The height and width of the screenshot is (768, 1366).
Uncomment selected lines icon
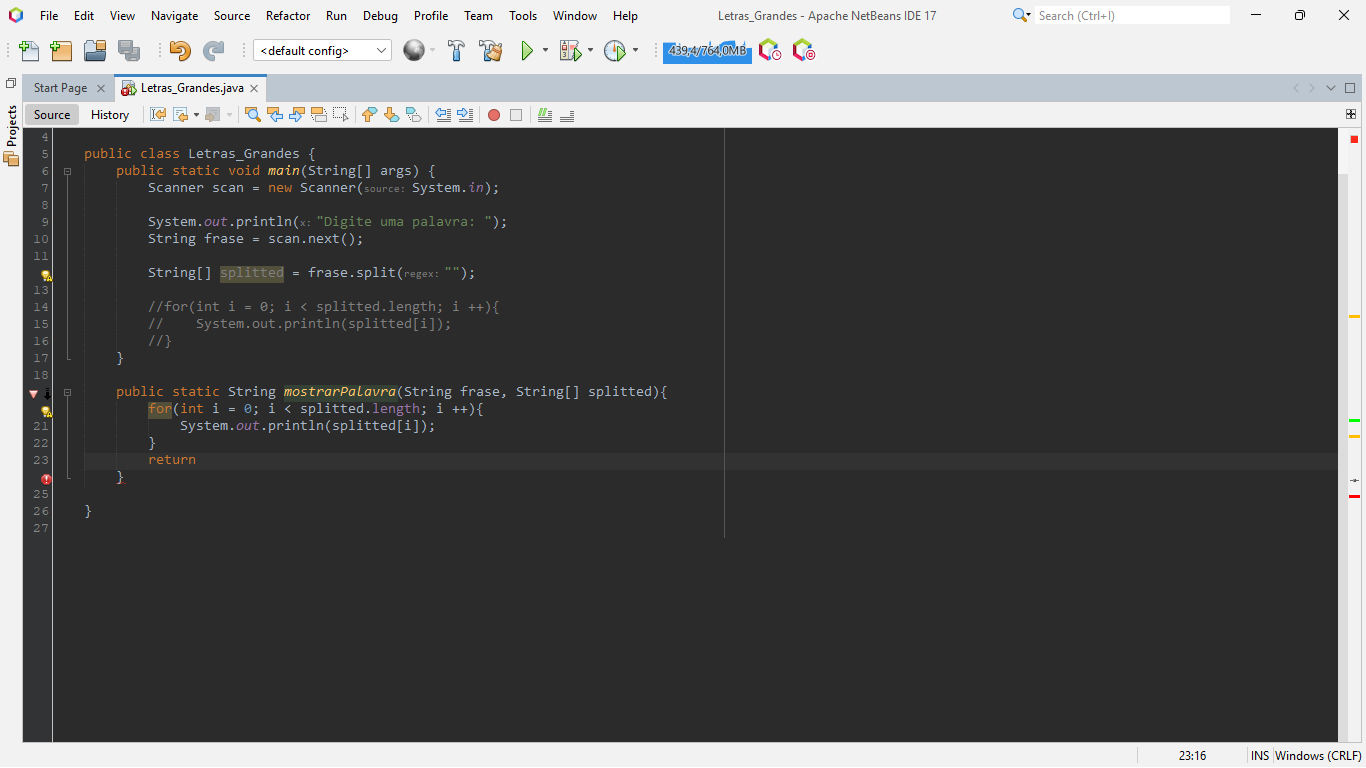coord(567,115)
